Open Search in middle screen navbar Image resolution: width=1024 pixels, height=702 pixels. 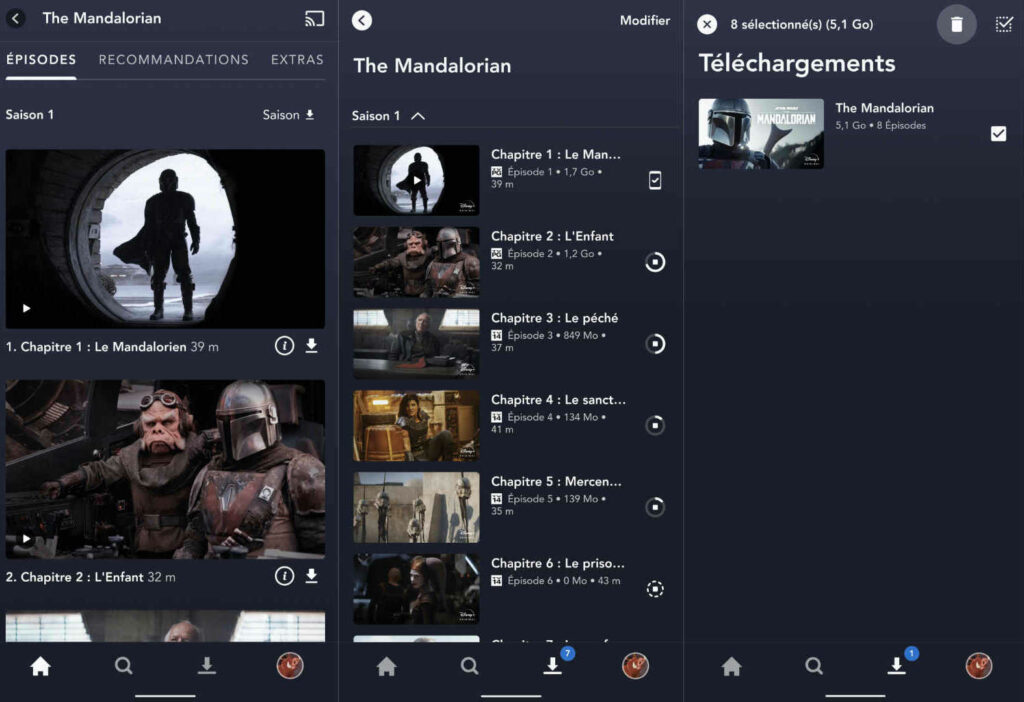(469, 666)
